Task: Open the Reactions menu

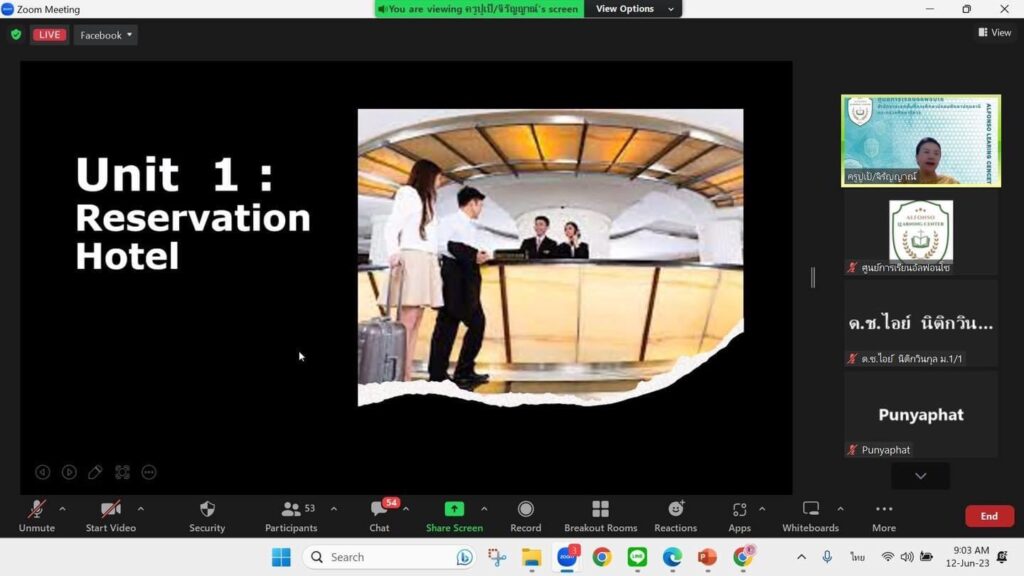Action: [675, 516]
